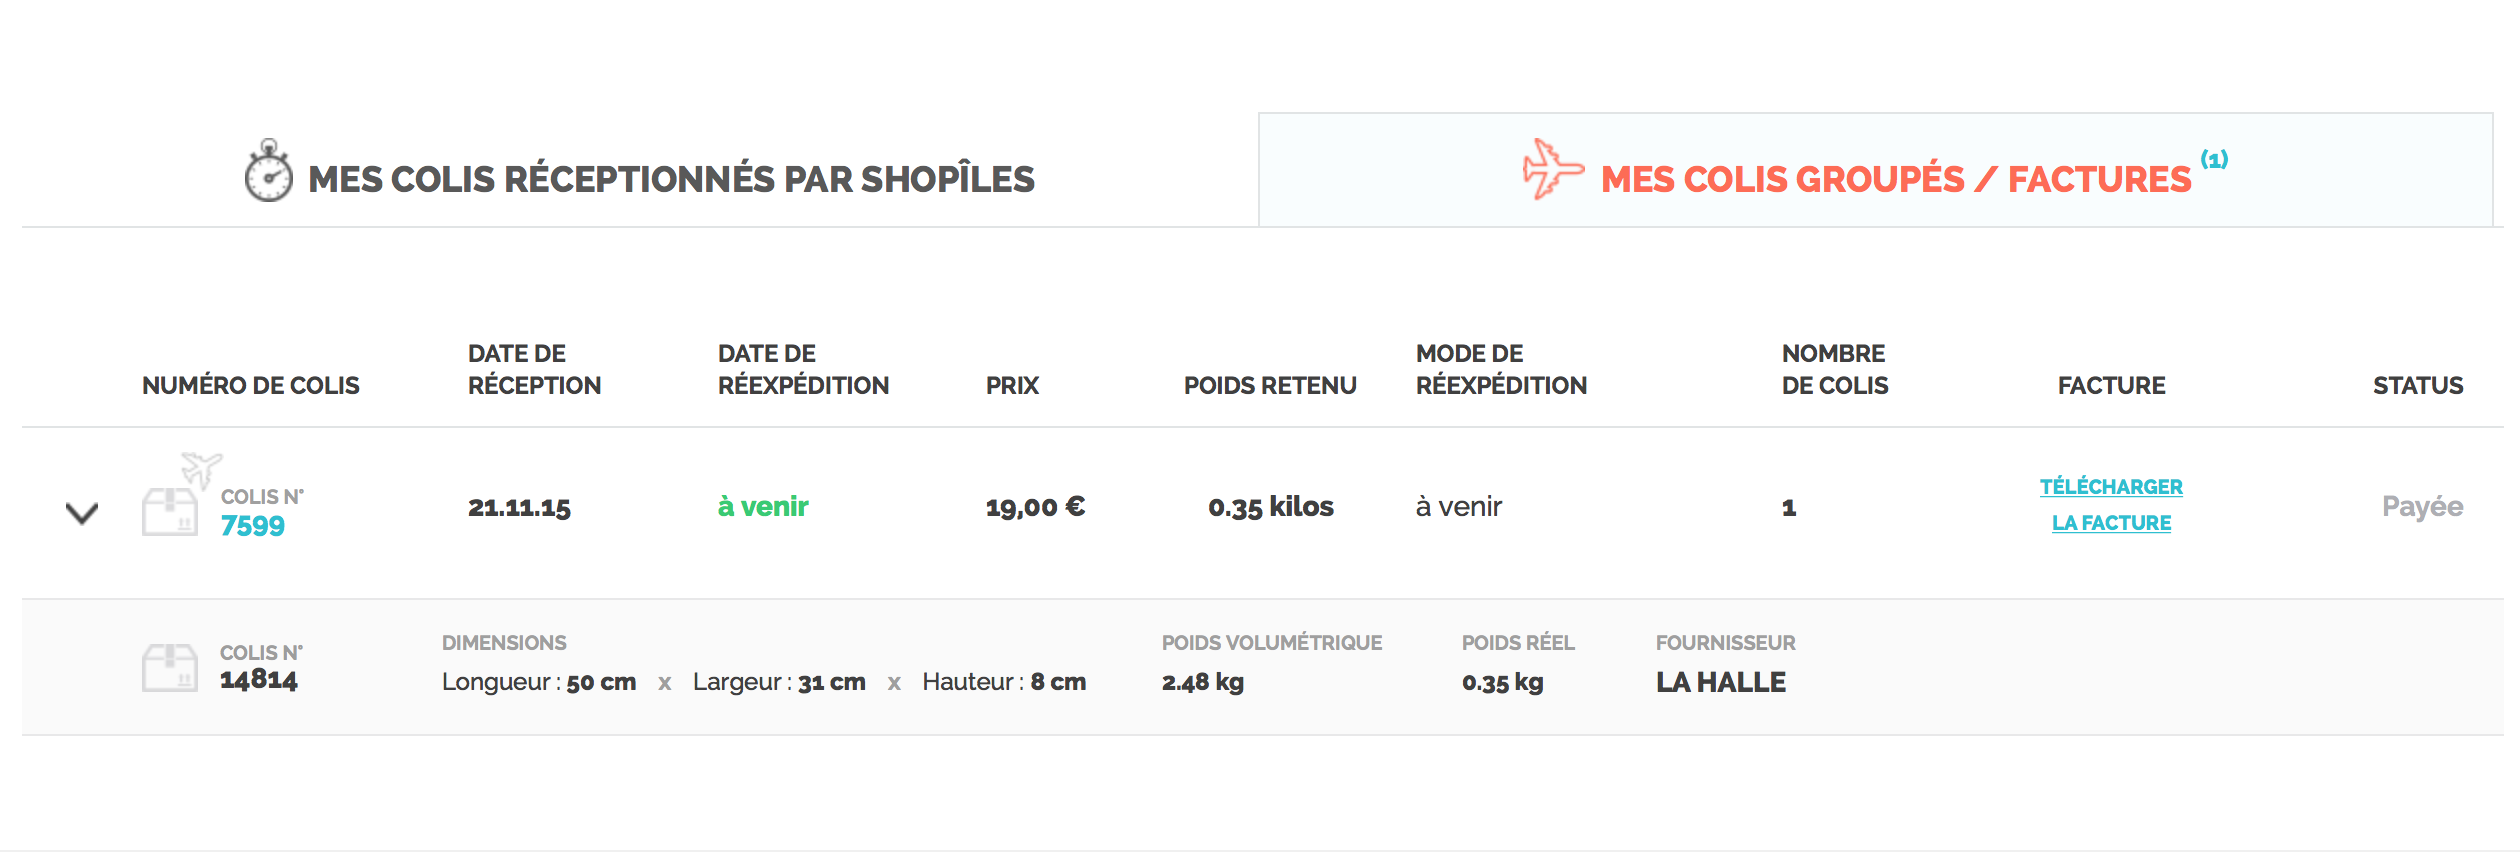This screenshot has height=852, width=2520.
Task: Click the Date de réception column header
Action: [534, 369]
